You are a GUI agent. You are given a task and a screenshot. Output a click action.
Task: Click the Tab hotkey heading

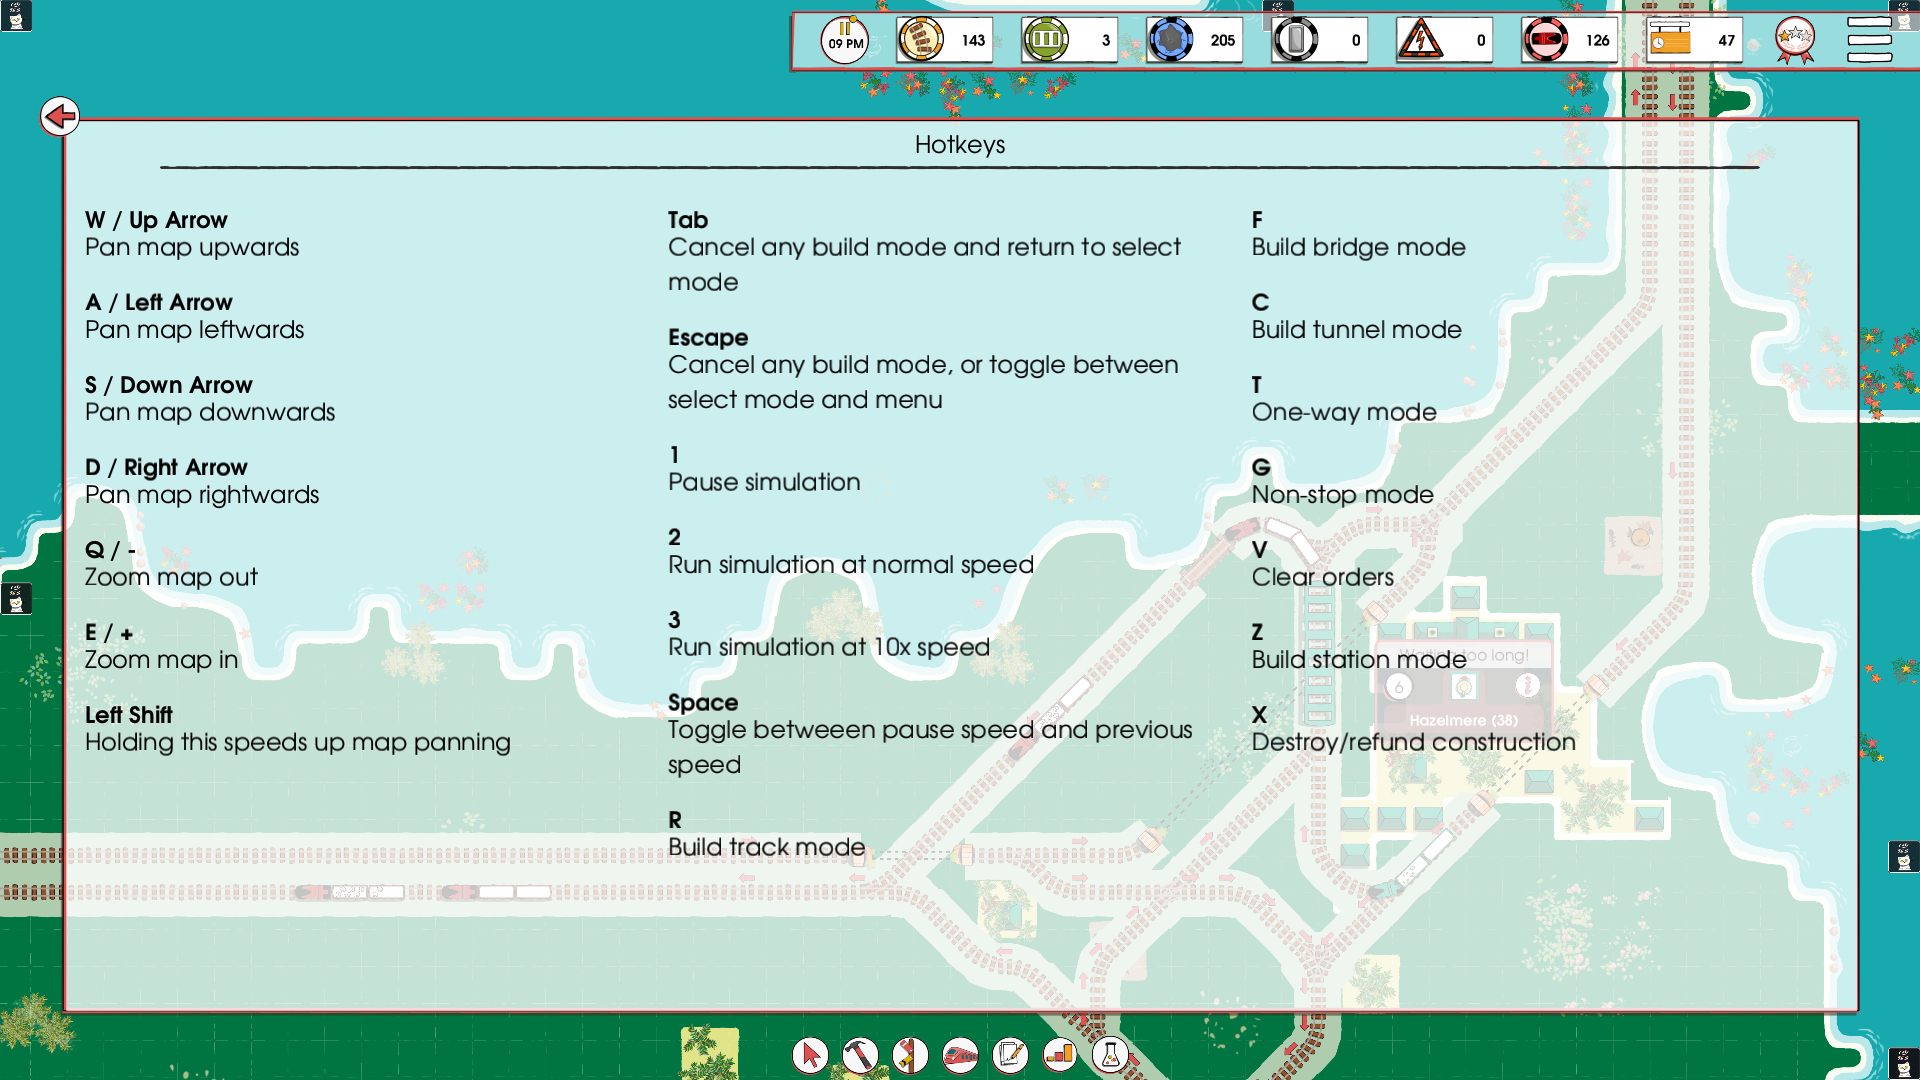click(x=688, y=220)
